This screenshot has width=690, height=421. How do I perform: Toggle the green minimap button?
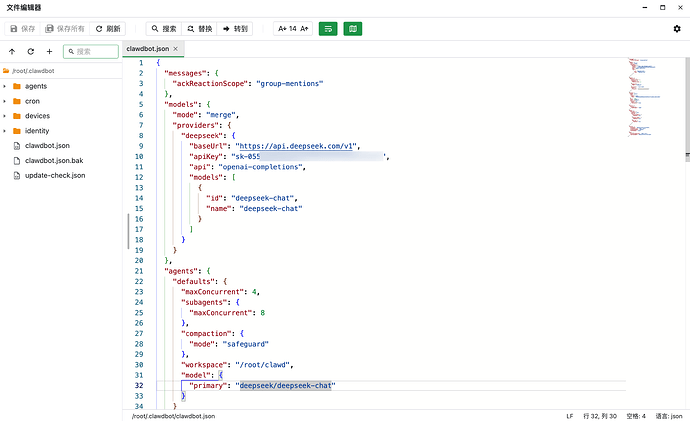pos(352,29)
